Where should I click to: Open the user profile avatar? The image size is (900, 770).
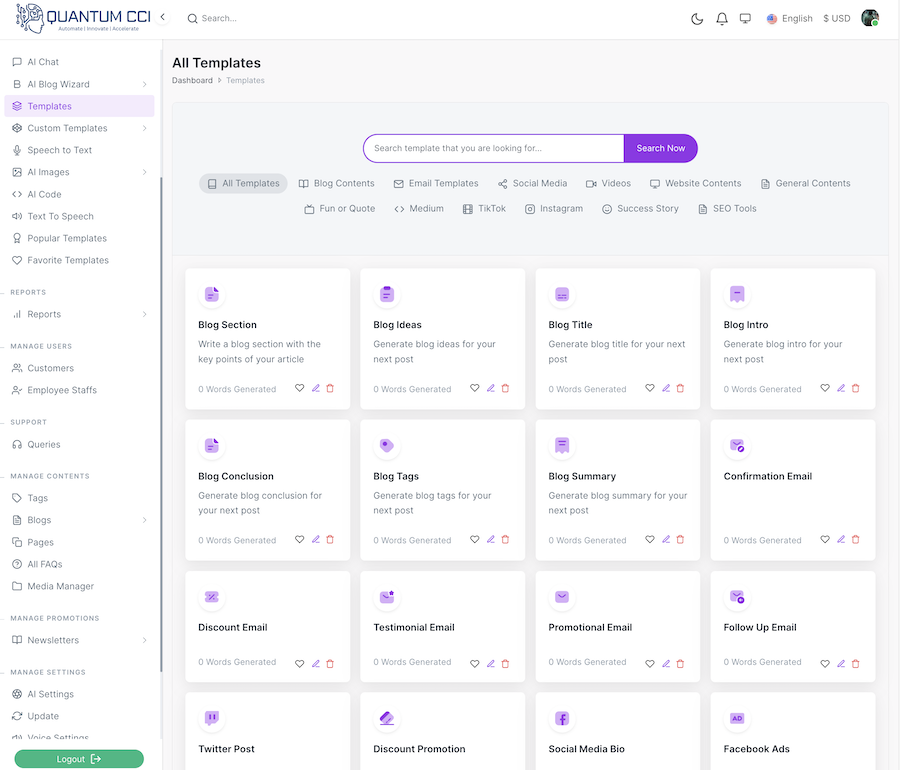(x=870, y=18)
